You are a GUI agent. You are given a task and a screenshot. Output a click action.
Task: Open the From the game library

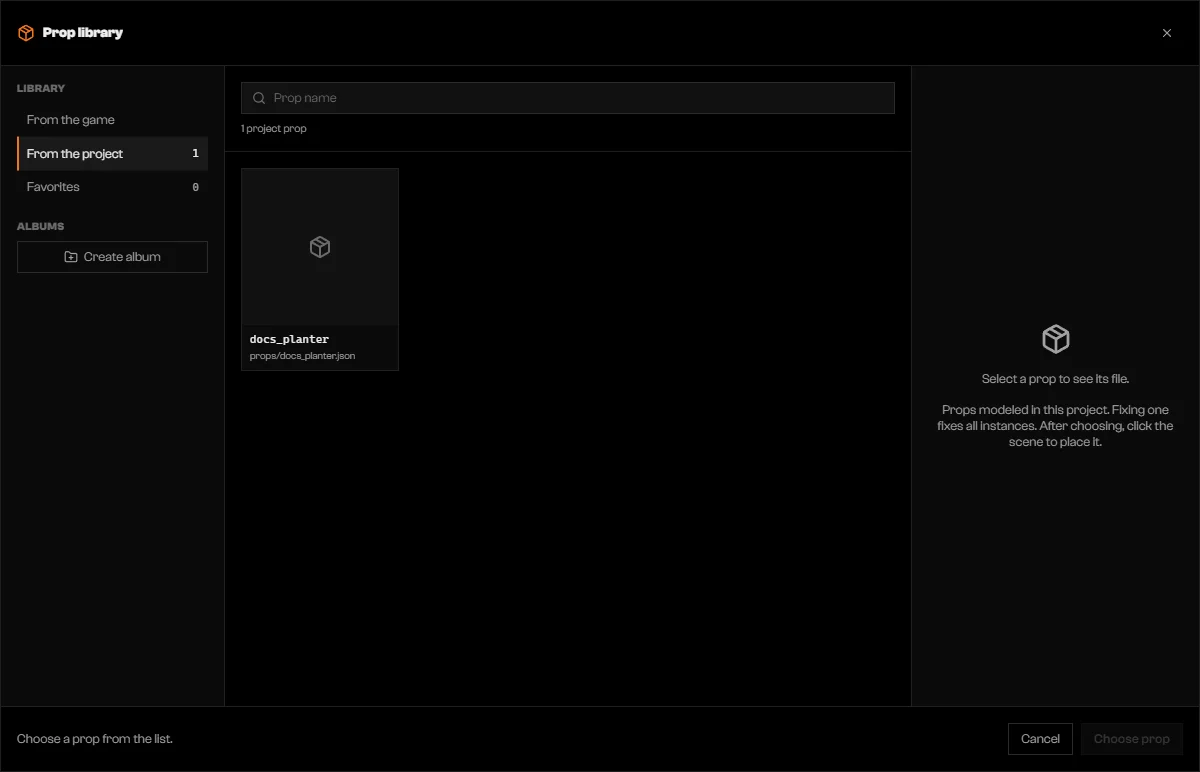coord(112,120)
